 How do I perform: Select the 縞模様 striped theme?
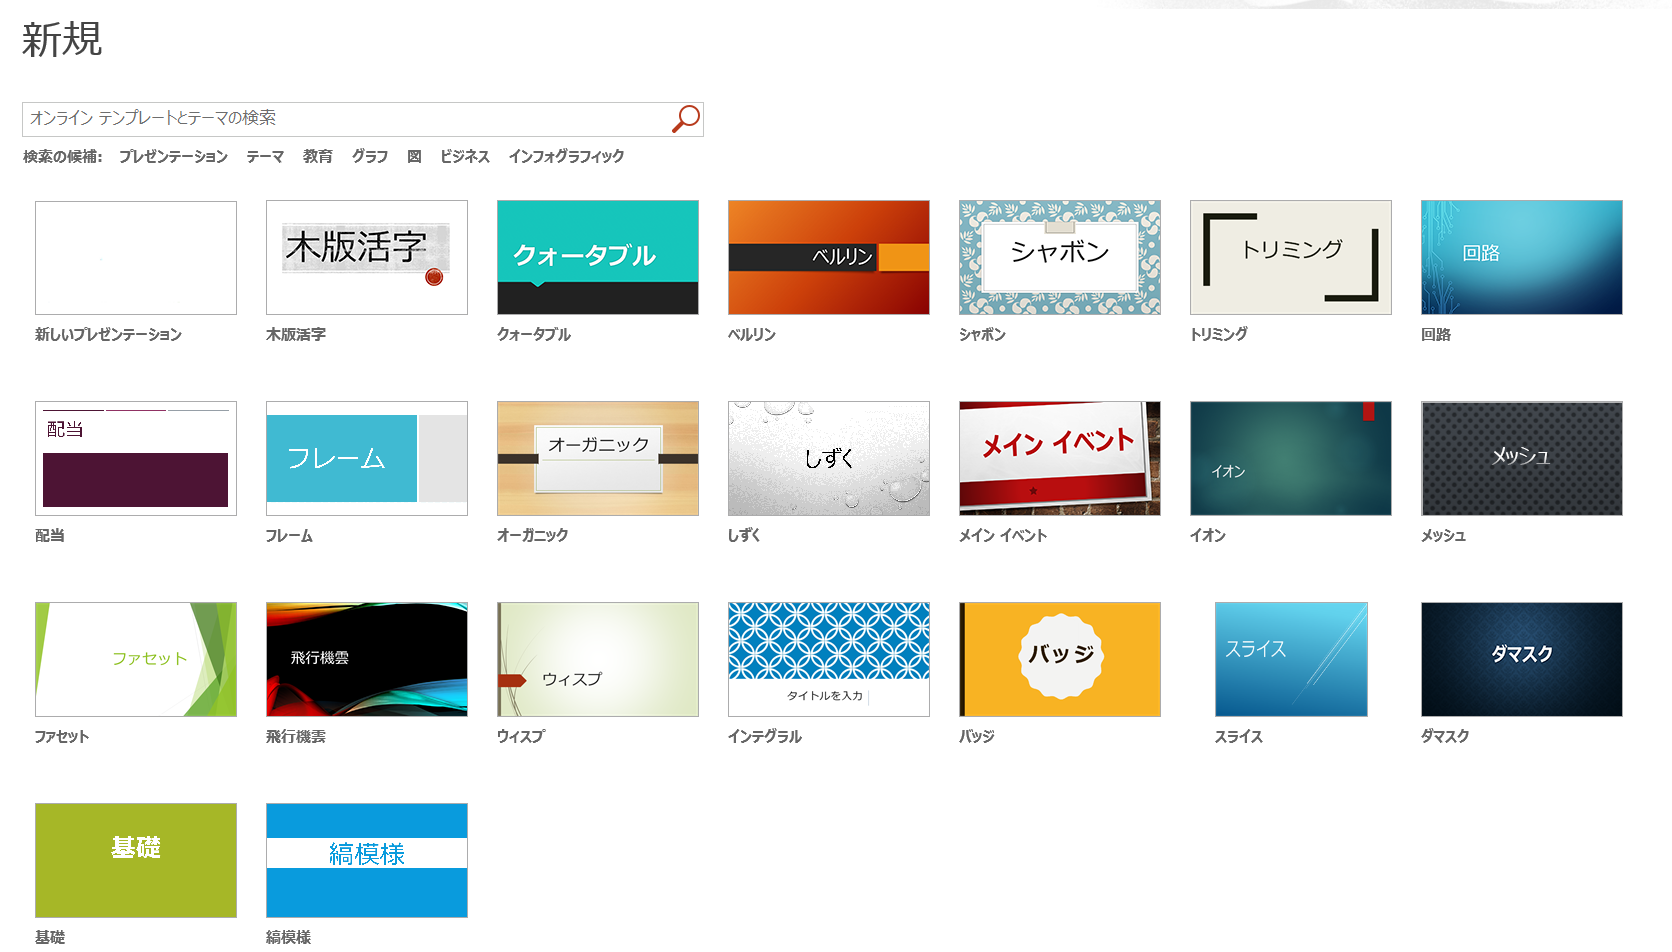coord(367,861)
